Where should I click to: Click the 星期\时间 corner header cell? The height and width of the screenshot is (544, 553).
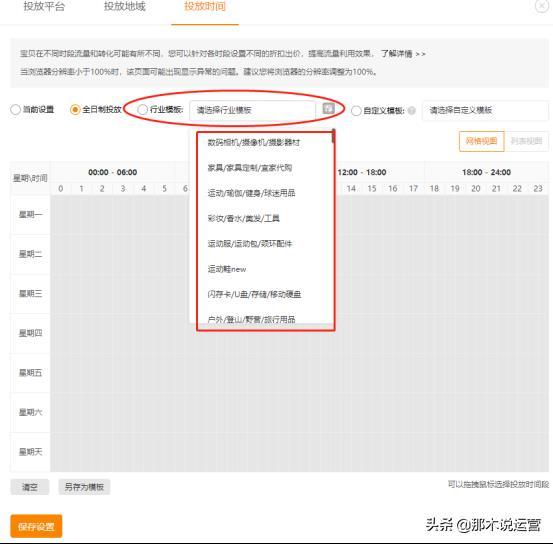click(x=30, y=178)
